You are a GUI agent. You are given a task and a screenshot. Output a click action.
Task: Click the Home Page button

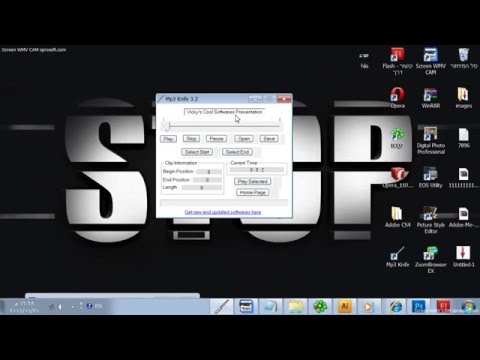click(x=252, y=193)
